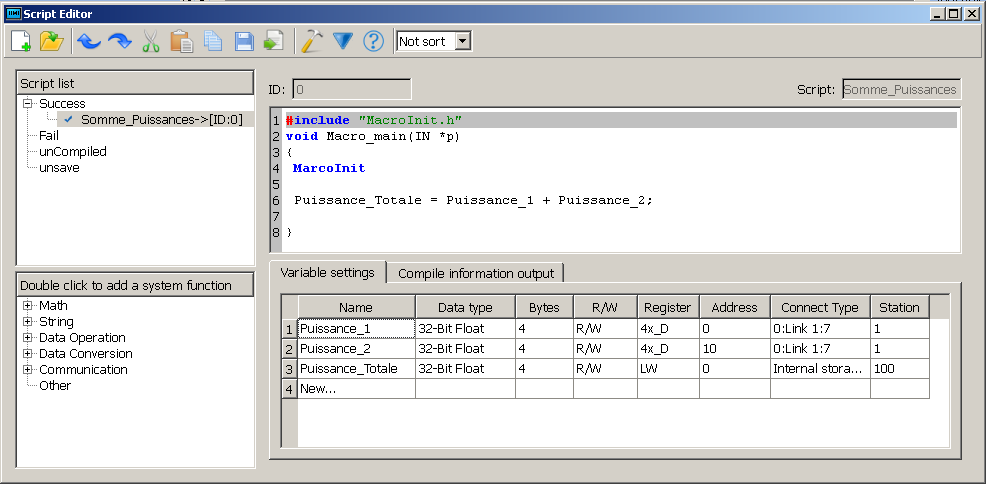The width and height of the screenshot is (986, 484).
Task: Click the paste clipboard icon
Action: pos(181,41)
